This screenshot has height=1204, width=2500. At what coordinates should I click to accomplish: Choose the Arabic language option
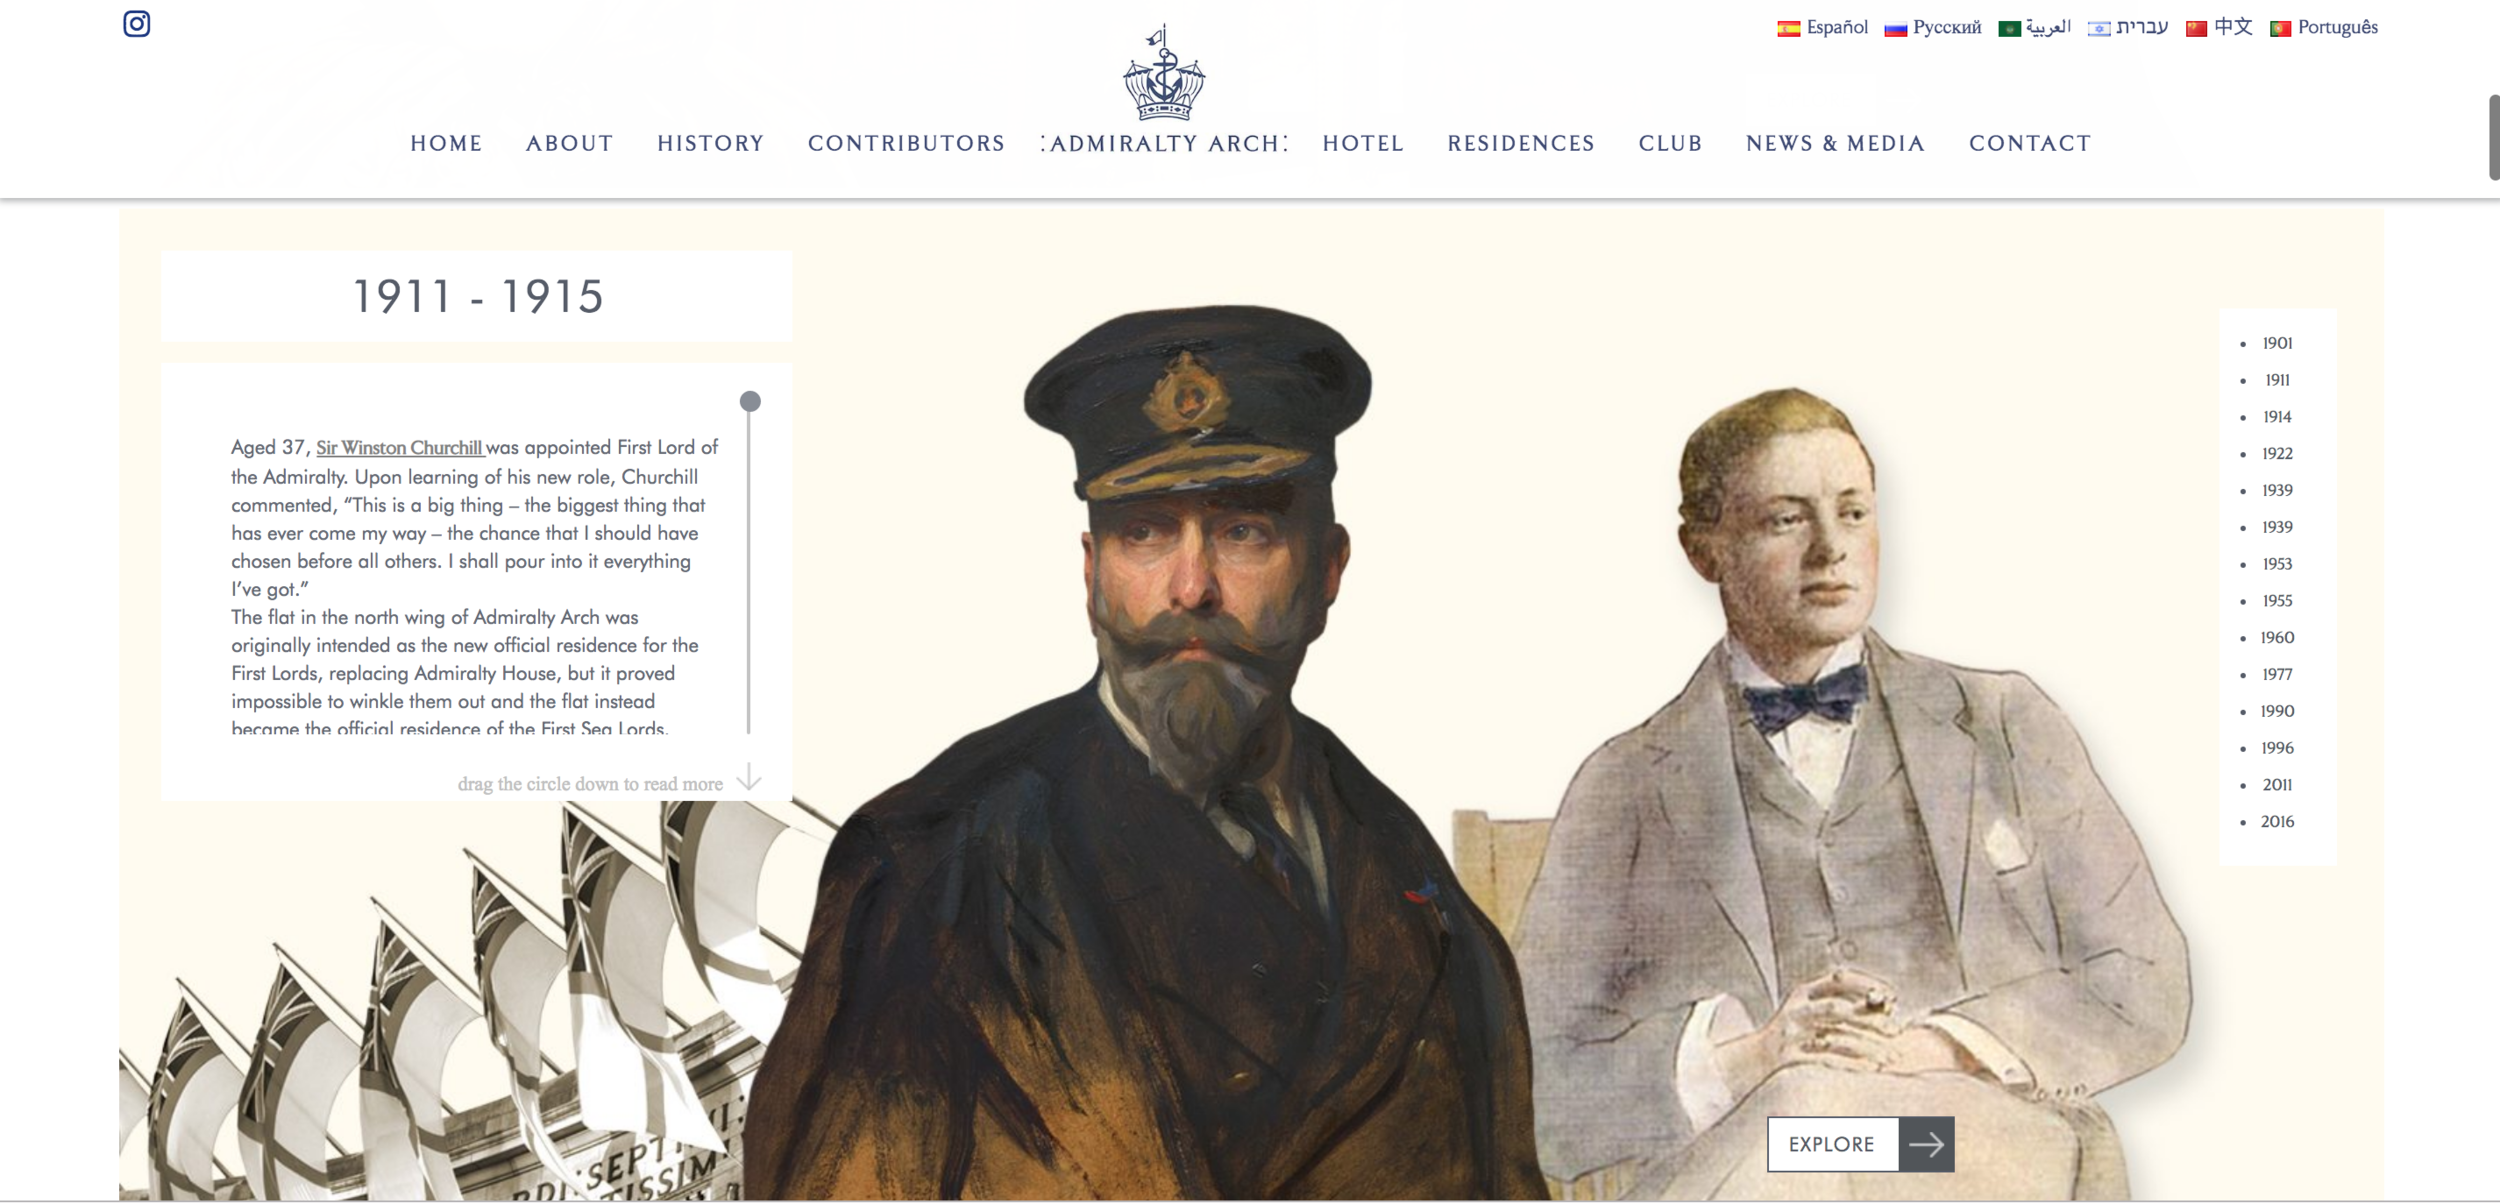click(2034, 28)
